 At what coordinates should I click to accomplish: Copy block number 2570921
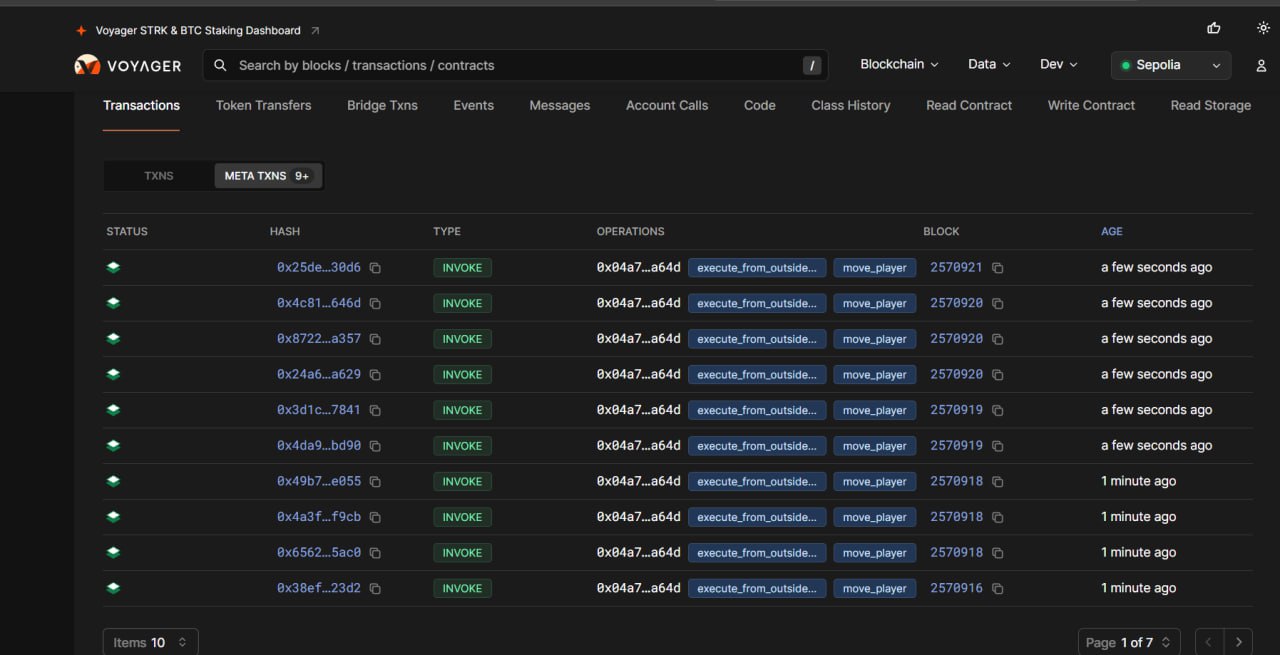pyautogui.click(x=997, y=268)
